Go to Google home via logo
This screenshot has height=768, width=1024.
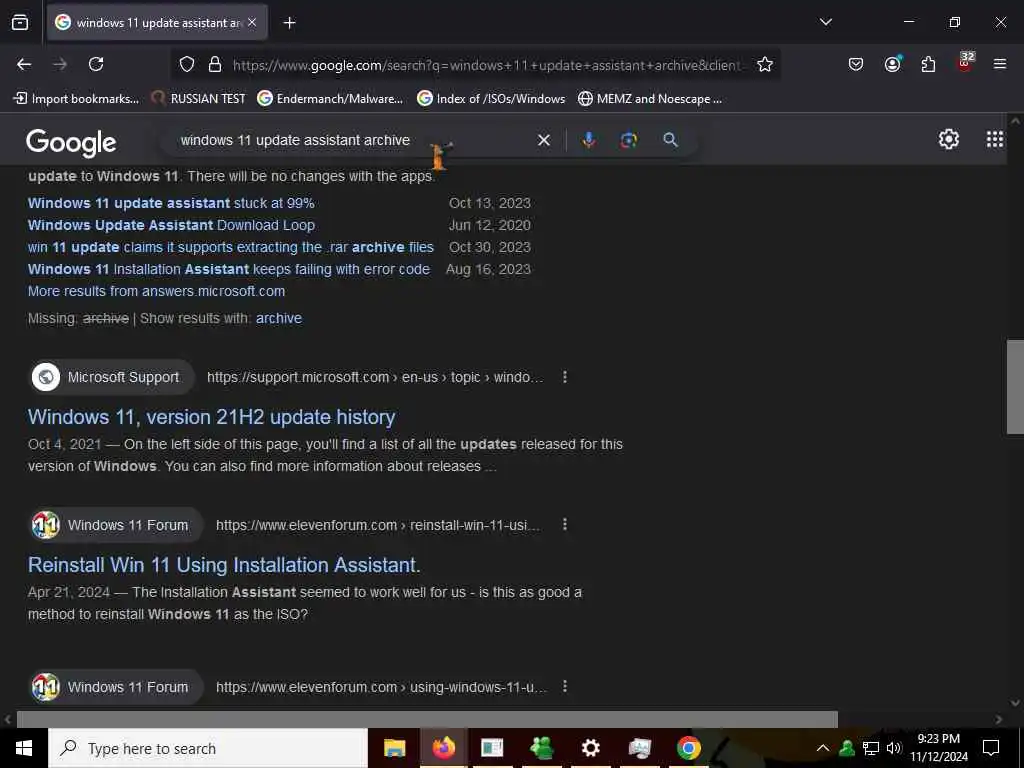click(71, 142)
